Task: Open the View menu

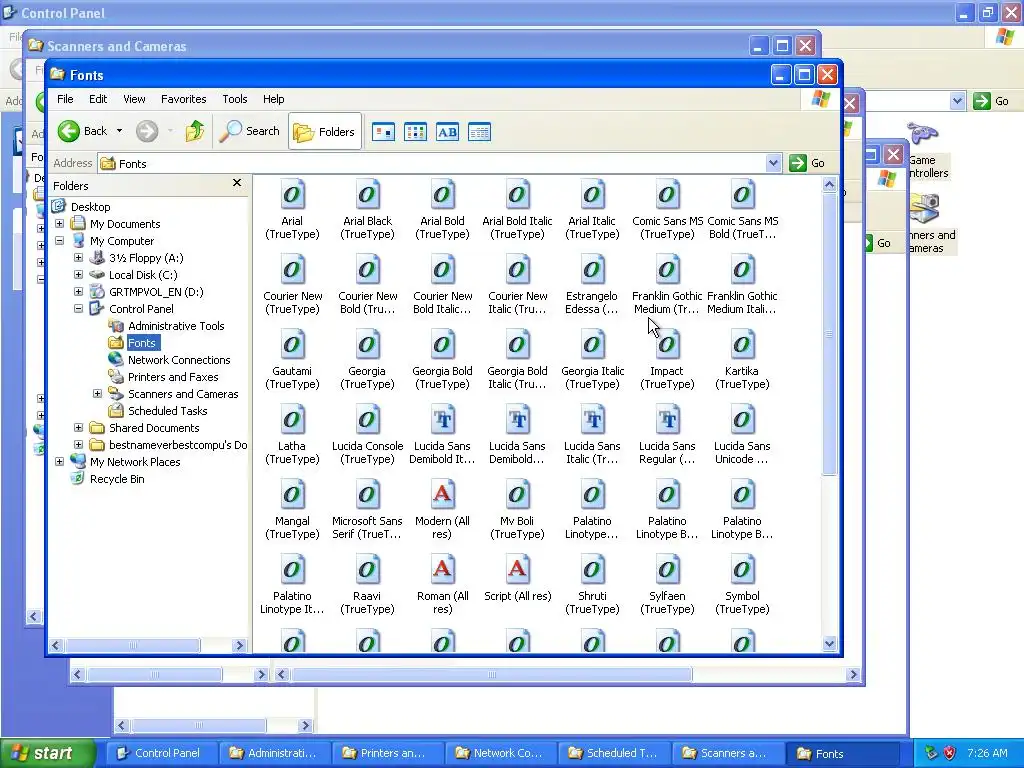Action: point(134,99)
